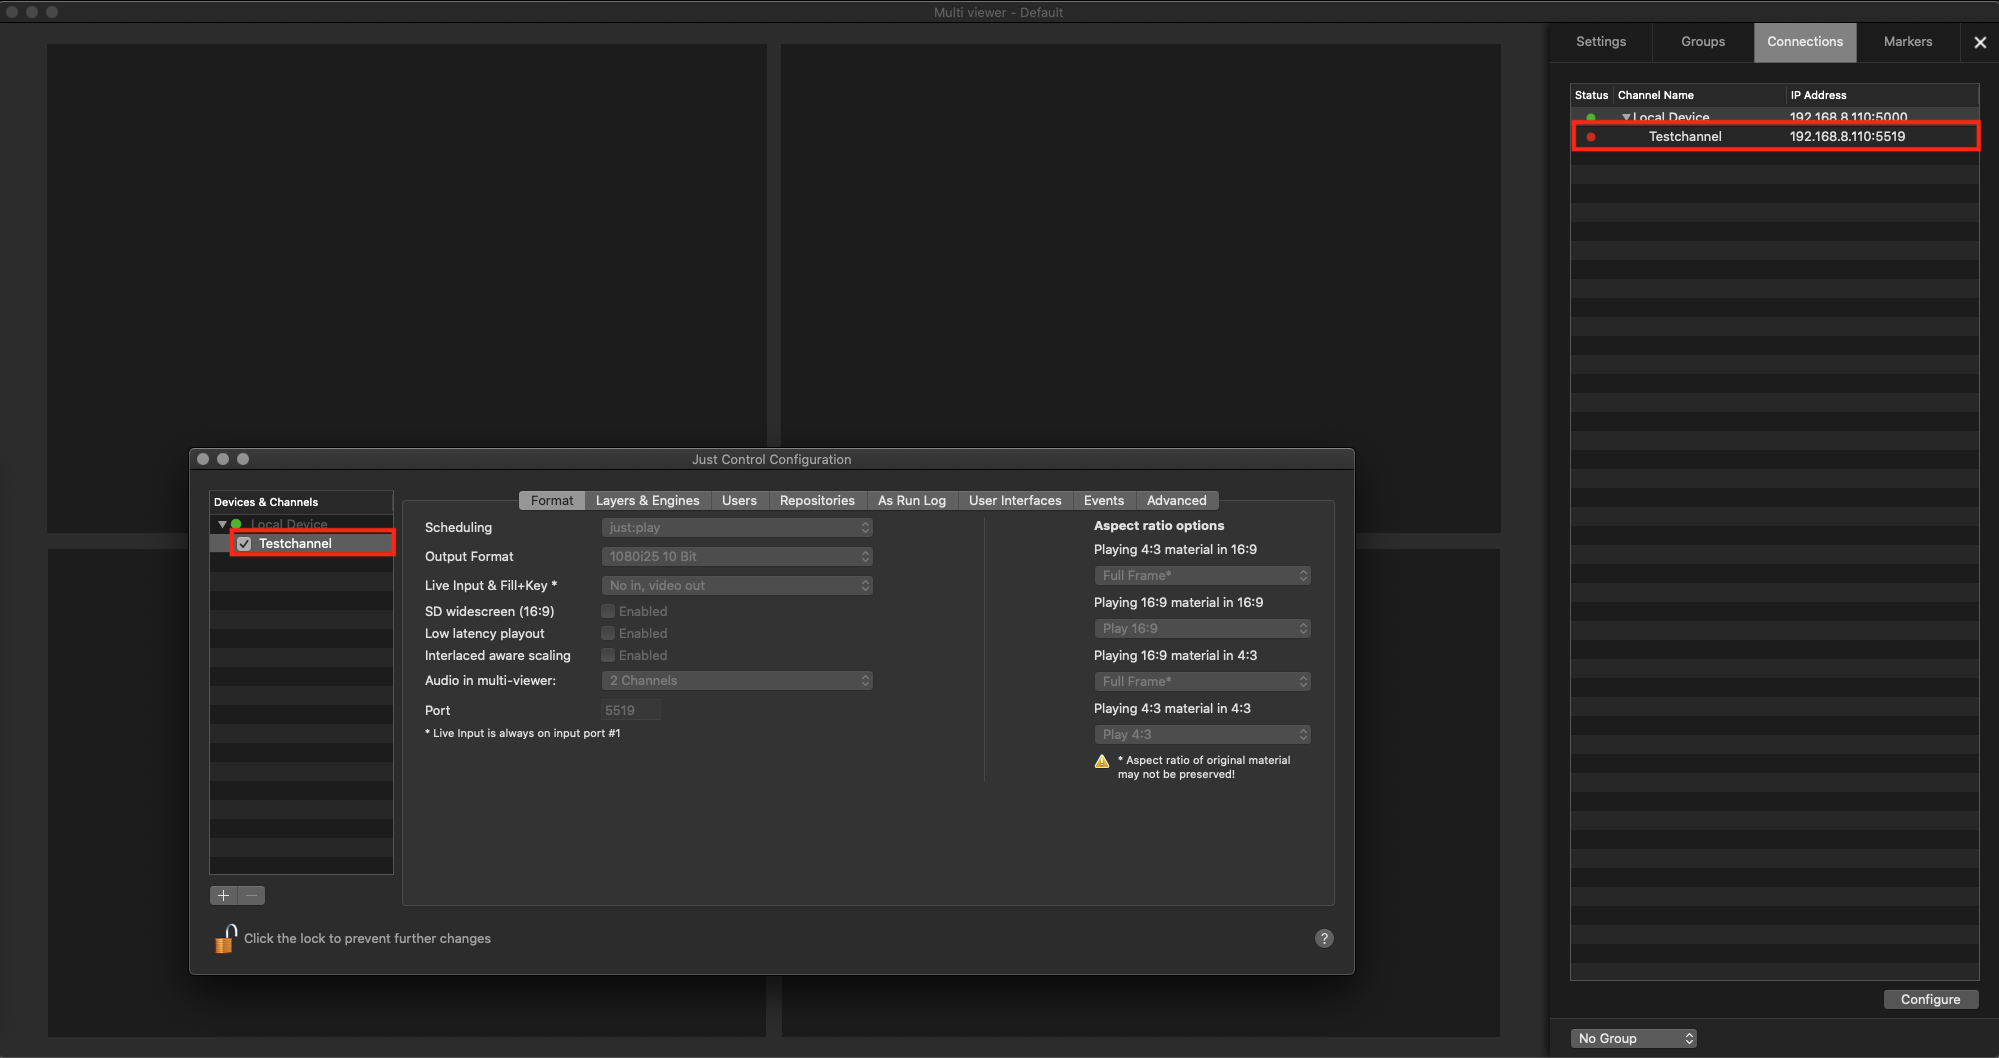Open the As Run Log tab
Image resolution: width=1999 pixels, height=1058 pixels.
coord(911,501)
